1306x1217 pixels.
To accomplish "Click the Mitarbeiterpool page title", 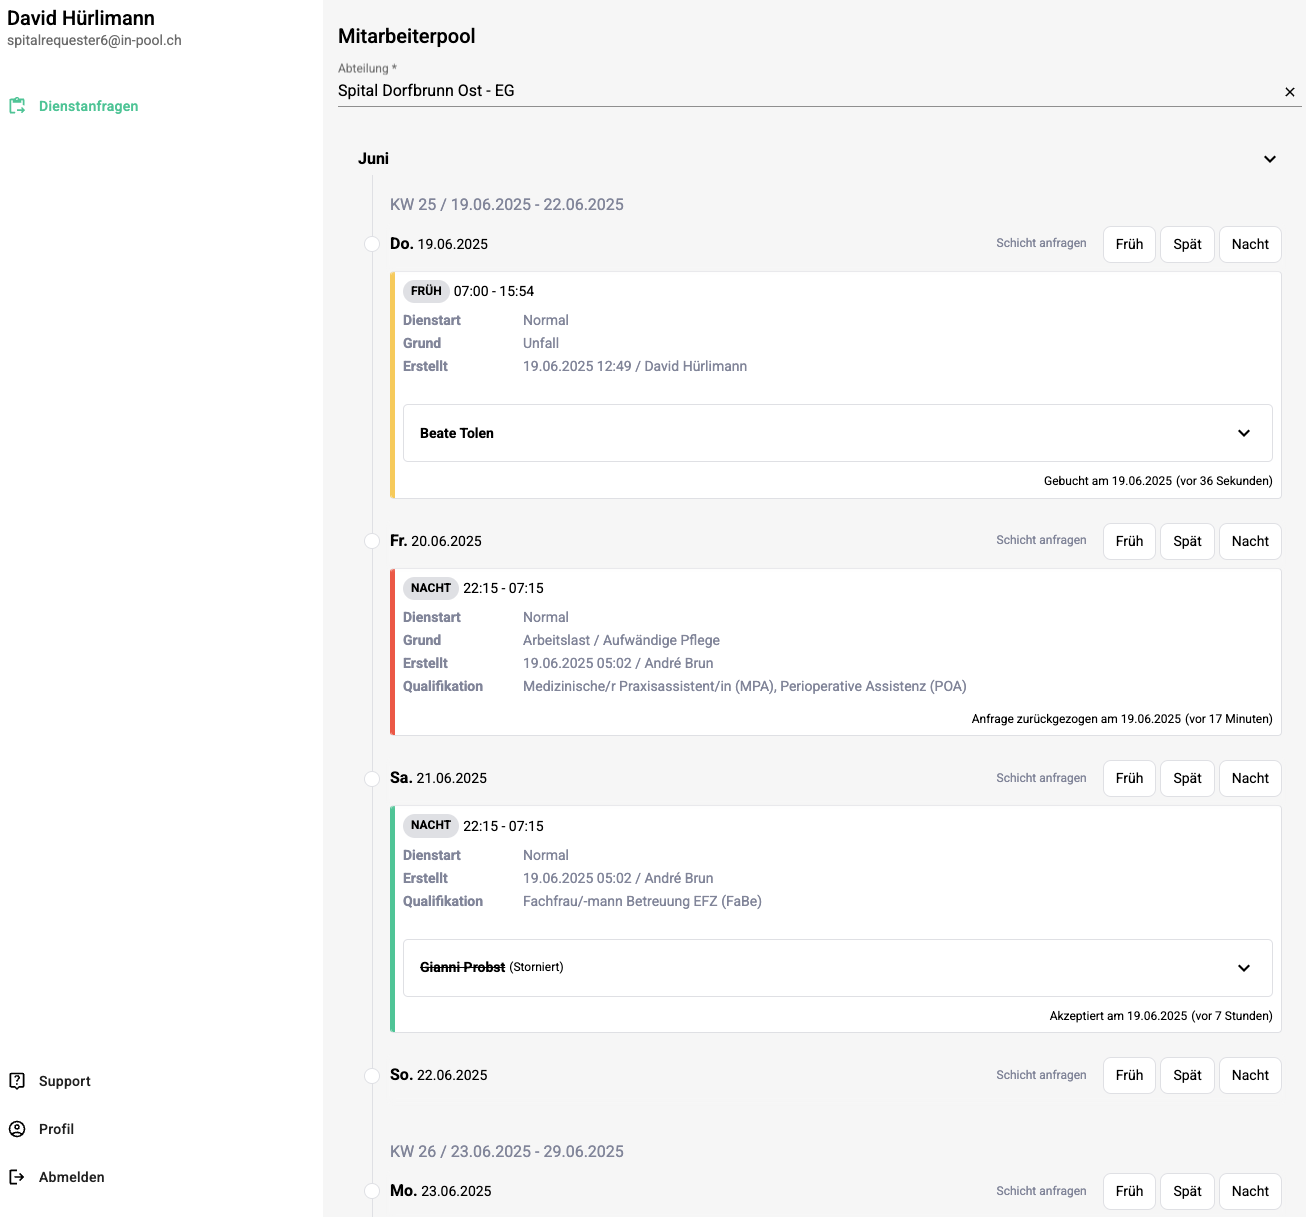I will point(407,36).
